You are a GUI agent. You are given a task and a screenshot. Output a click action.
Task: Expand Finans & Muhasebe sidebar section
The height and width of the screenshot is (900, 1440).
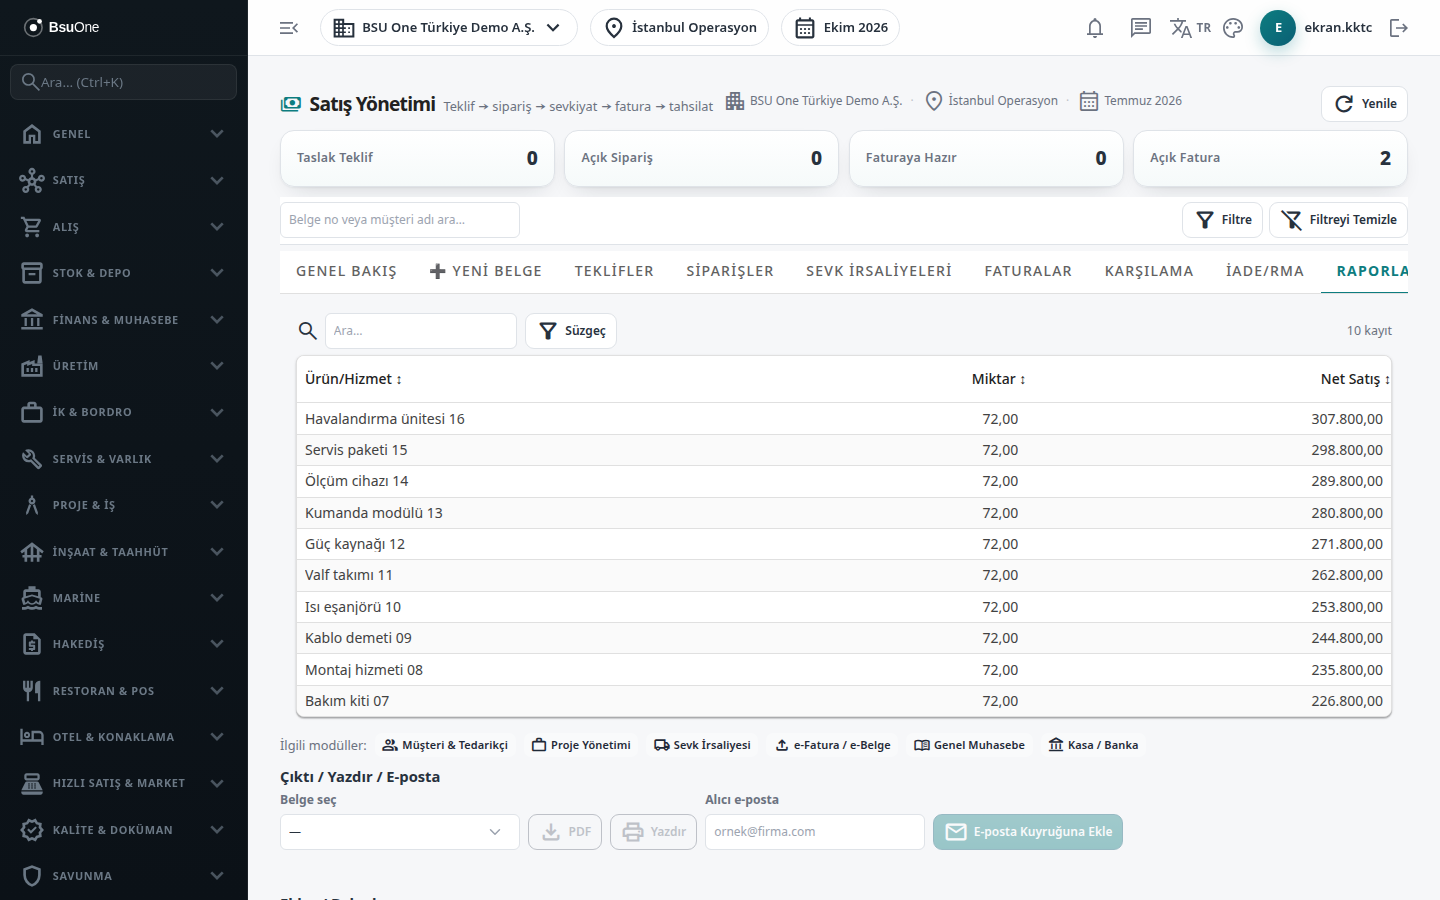pyautogui.click(x=124, y=320)
